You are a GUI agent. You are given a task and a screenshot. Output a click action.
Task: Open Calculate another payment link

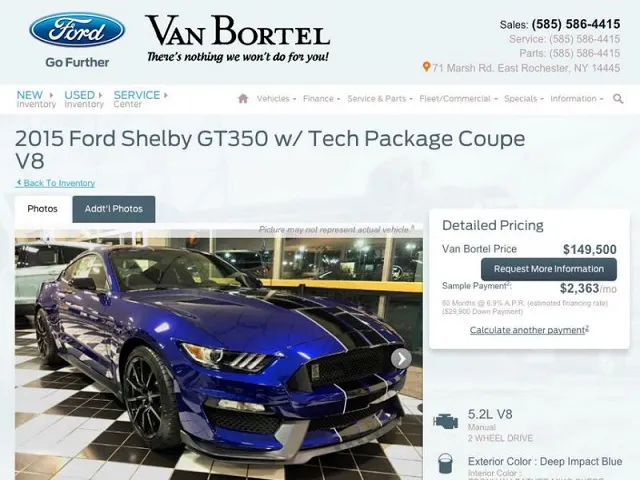529,330
